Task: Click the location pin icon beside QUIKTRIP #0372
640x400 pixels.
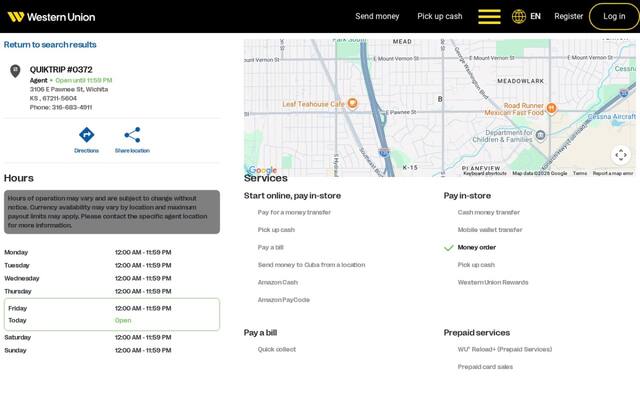Action: [x=15, y=71]
